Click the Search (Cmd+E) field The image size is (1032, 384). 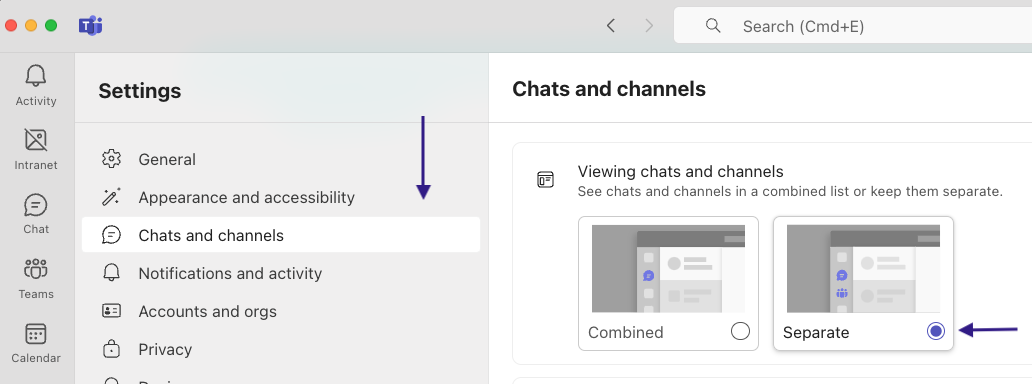click(x=853, y=26)
